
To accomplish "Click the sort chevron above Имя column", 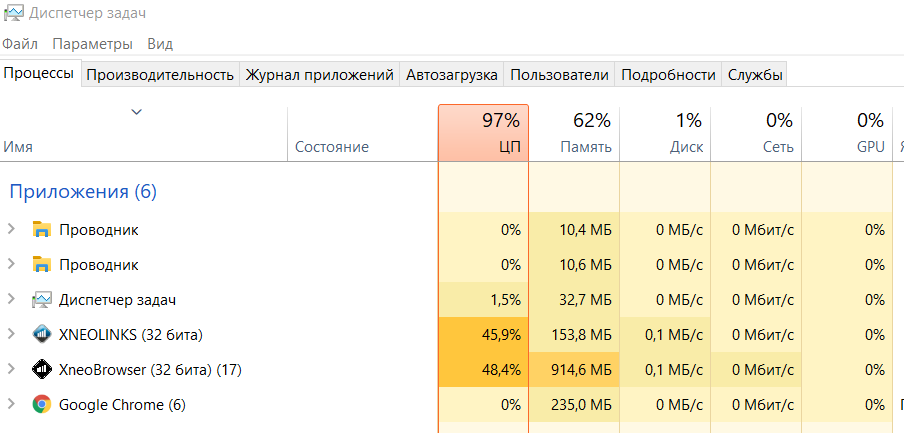I will click(x=136, y=112).
